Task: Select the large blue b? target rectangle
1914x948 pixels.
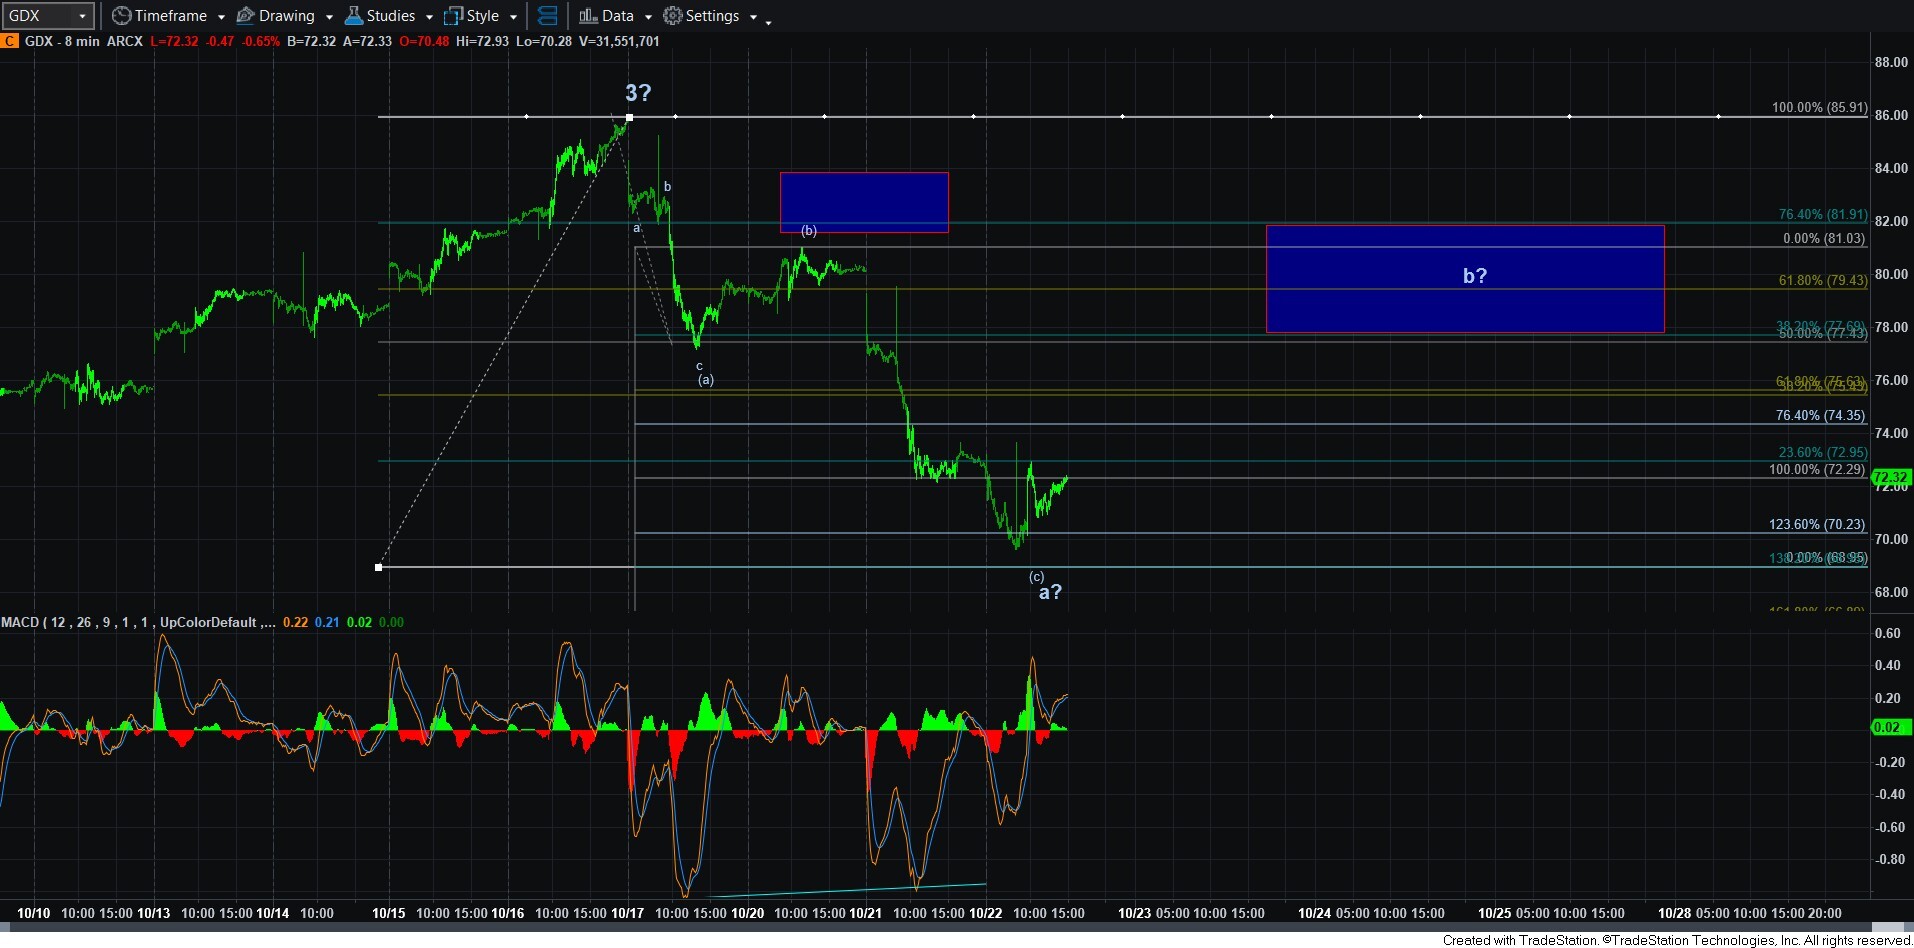Action: (x=1464, y=279)
